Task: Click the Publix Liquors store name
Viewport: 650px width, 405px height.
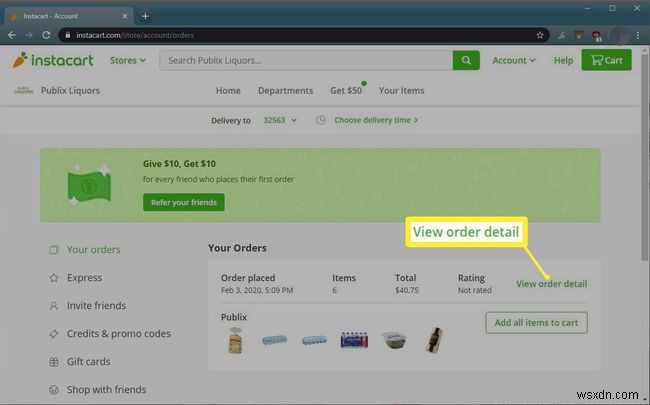Action: pos(70,90)
